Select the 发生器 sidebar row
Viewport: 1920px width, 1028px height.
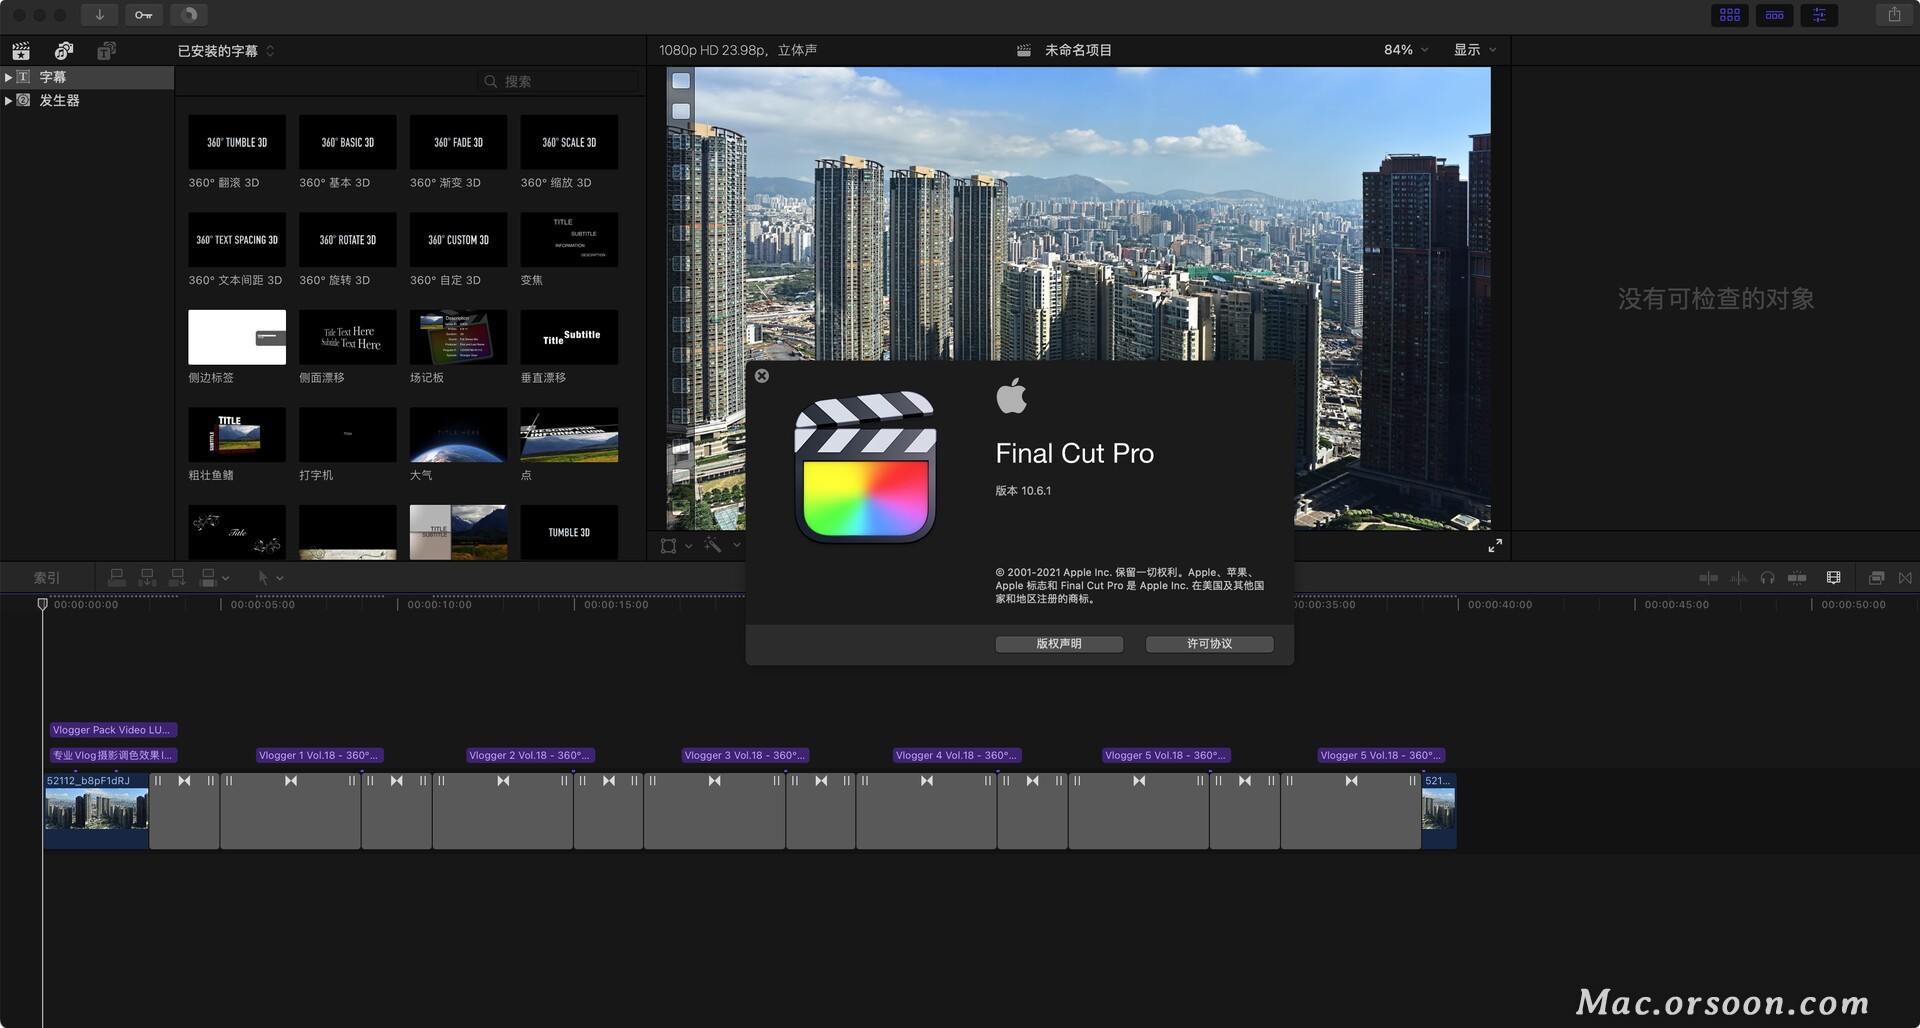(87, 100)
